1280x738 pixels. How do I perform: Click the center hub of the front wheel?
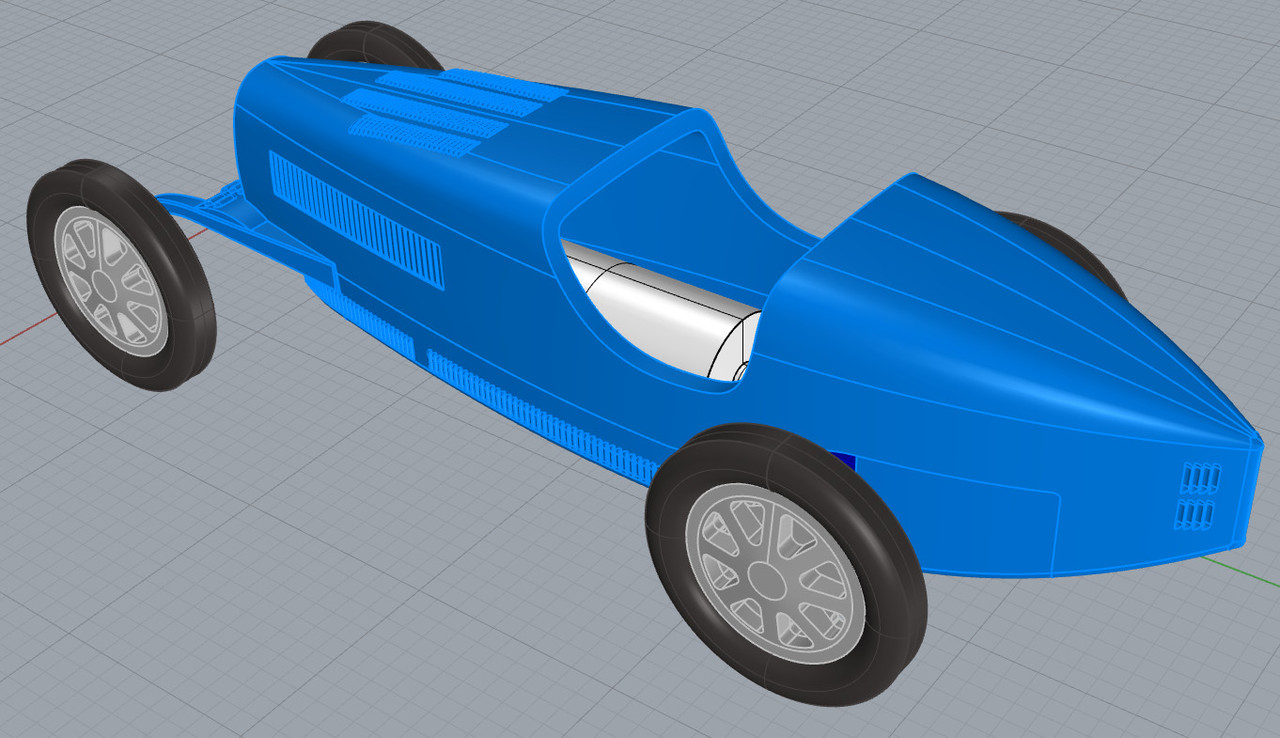(106, 285)
